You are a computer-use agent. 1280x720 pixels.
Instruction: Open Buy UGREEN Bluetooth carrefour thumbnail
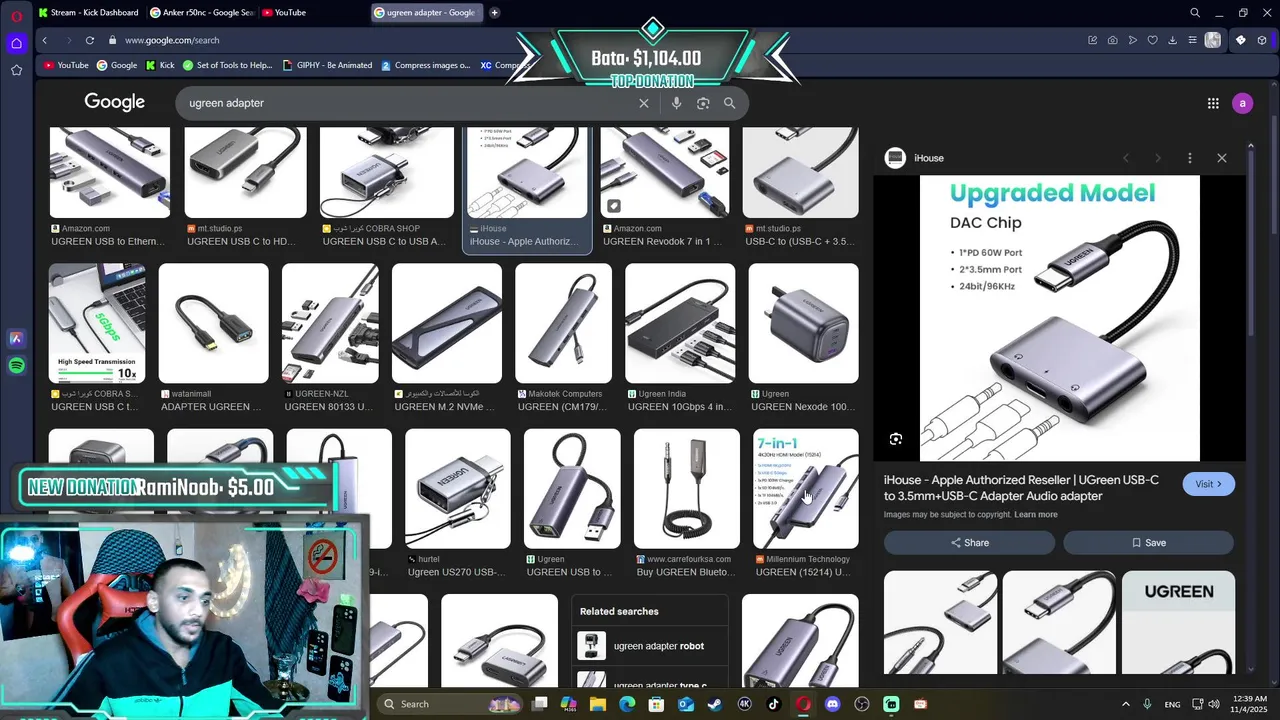tap(687, 489)
